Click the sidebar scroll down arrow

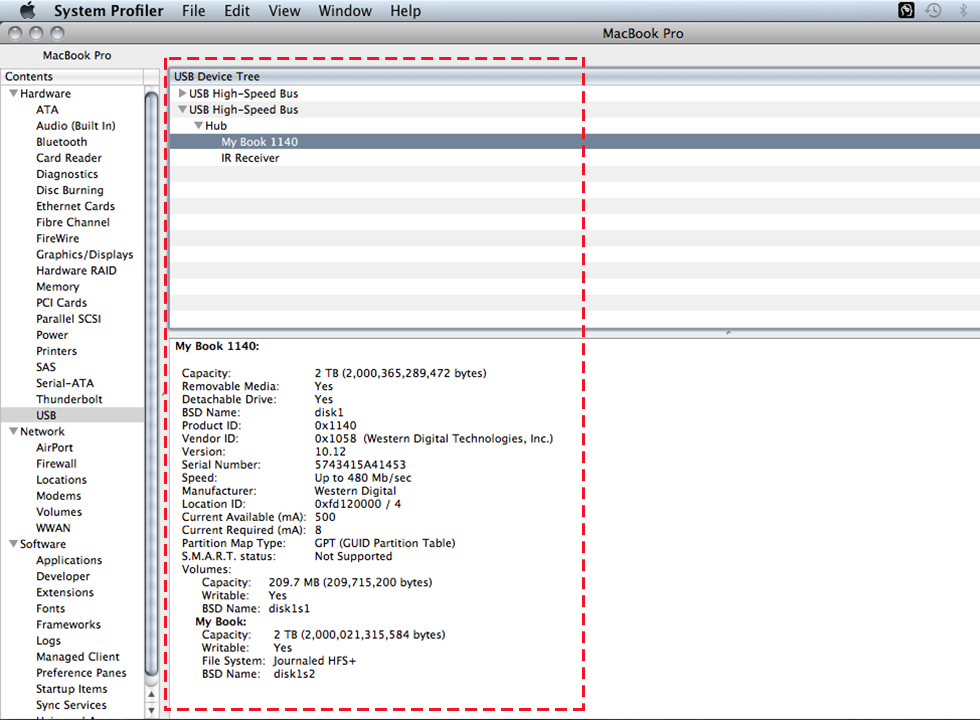pyautogui.click(x=151, y=711)
